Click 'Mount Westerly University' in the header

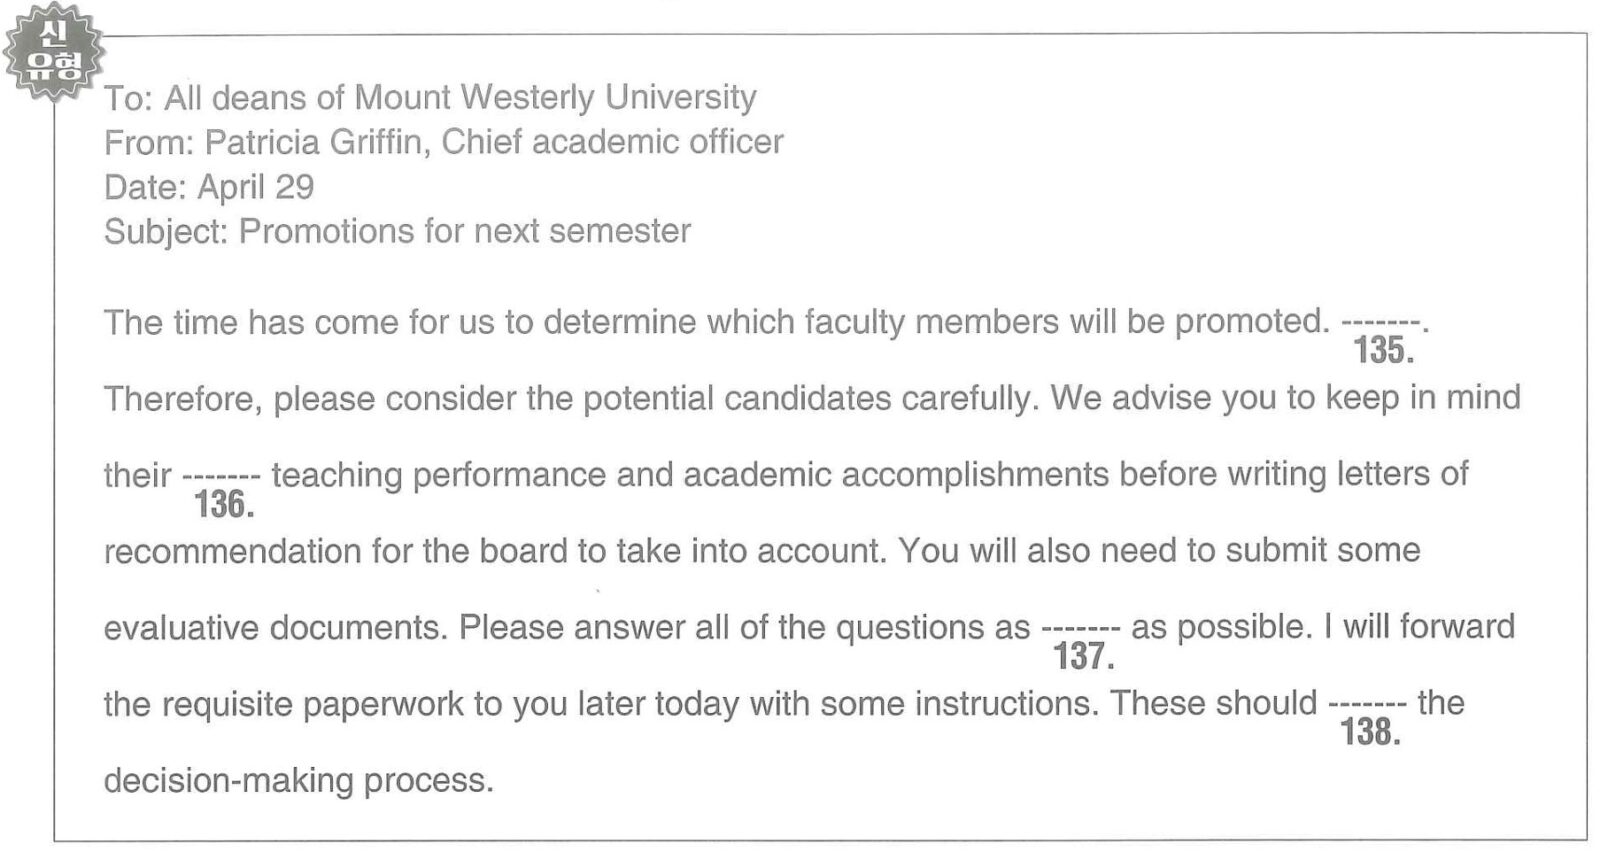(x=556, y=98)
